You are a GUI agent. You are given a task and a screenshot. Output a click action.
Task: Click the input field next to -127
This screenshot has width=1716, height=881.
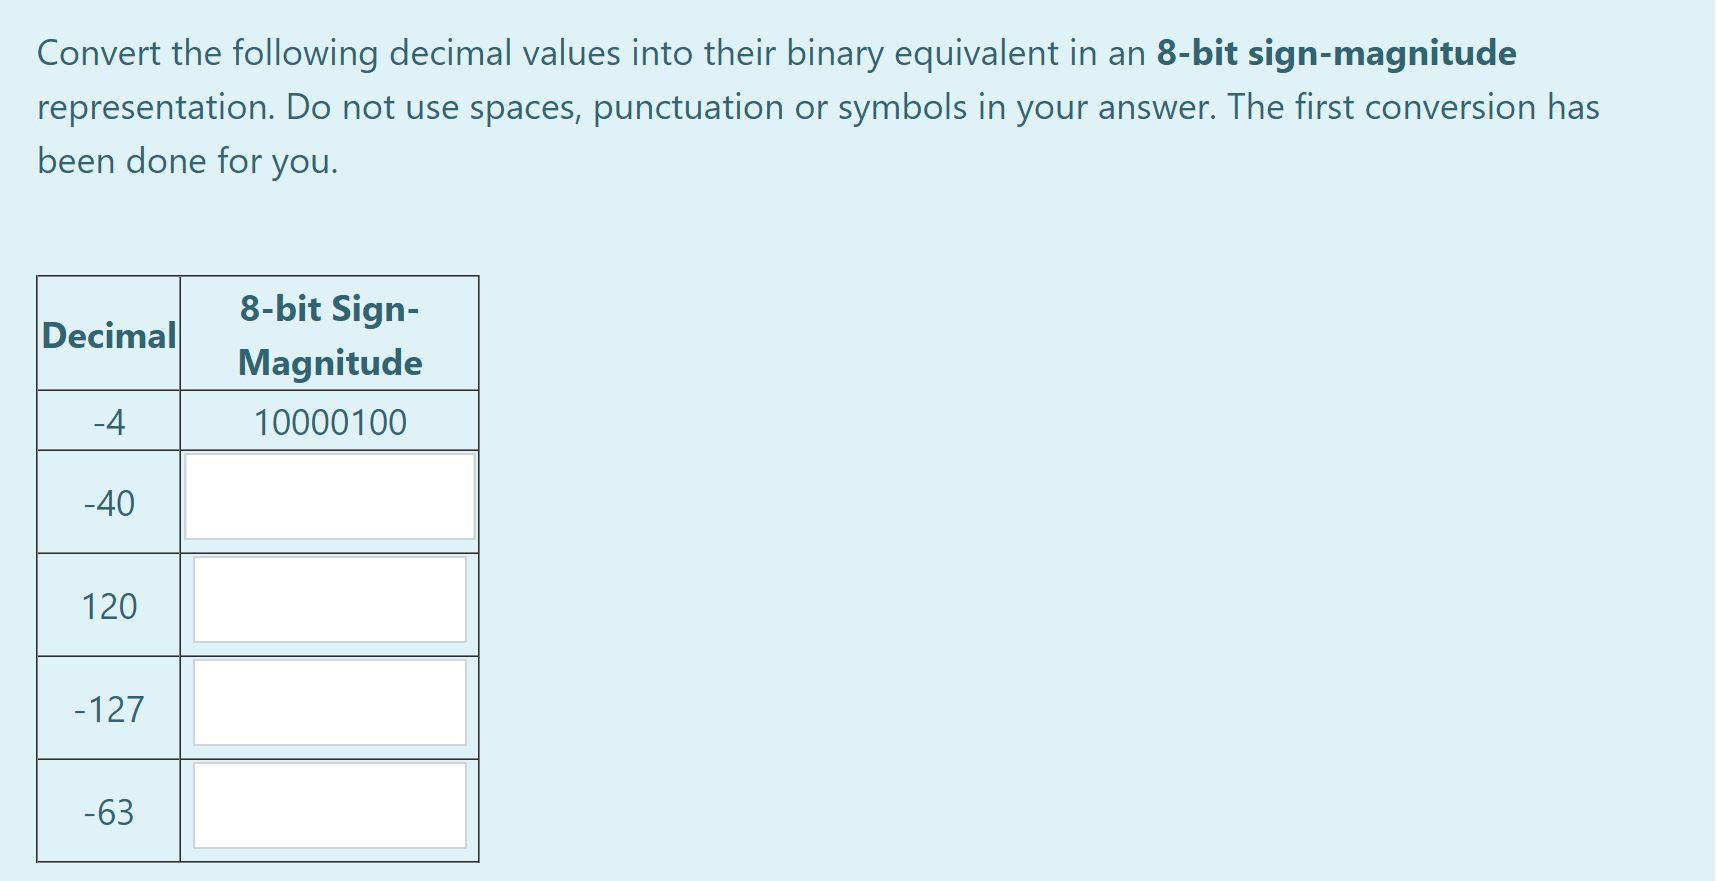click(x=329, y=702)
